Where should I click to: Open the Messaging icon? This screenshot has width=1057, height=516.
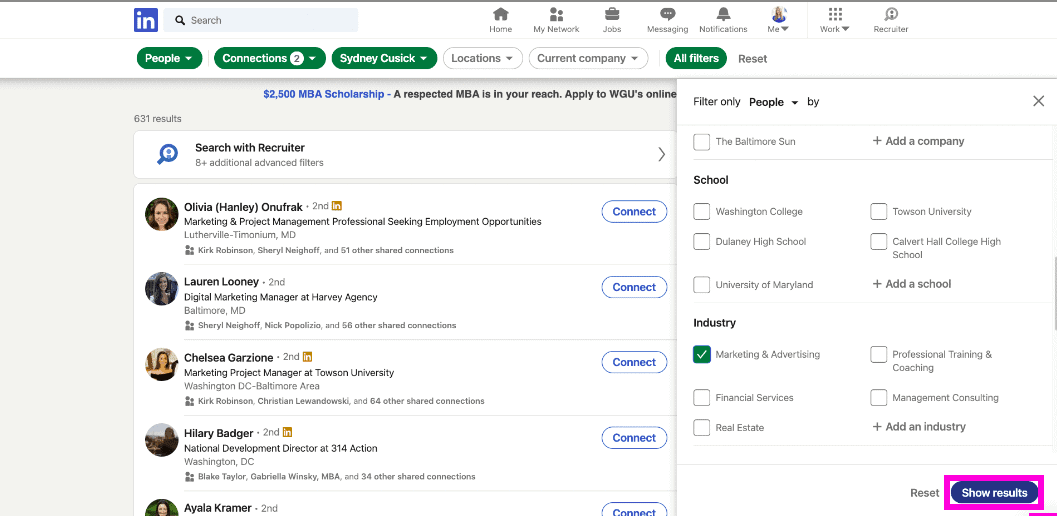point(667,14)
